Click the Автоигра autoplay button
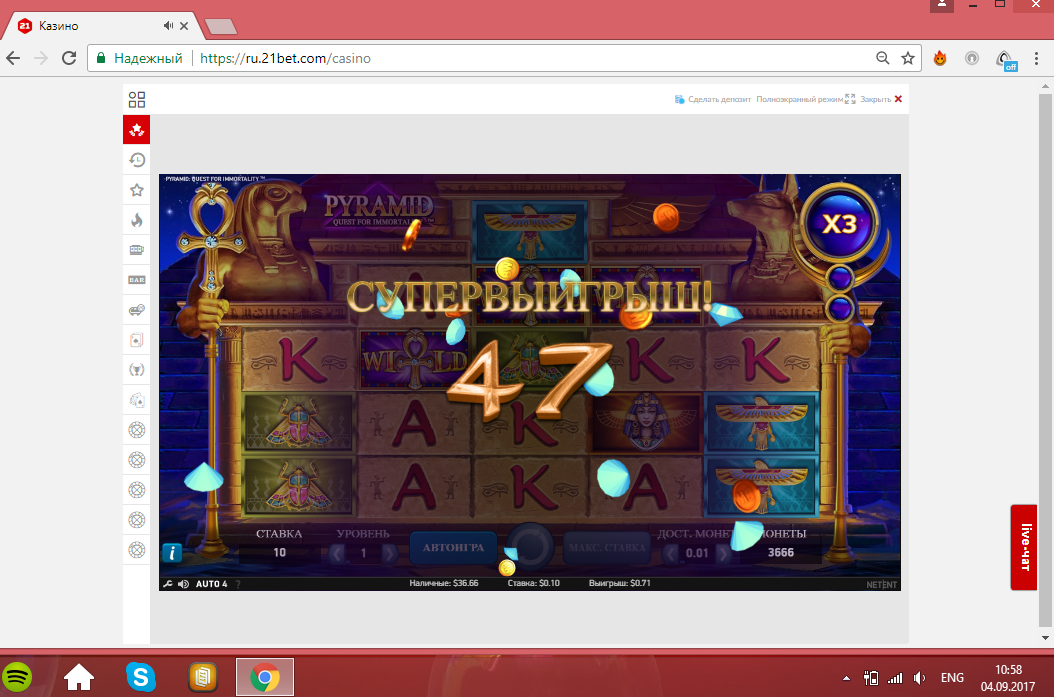 (453, 548)
